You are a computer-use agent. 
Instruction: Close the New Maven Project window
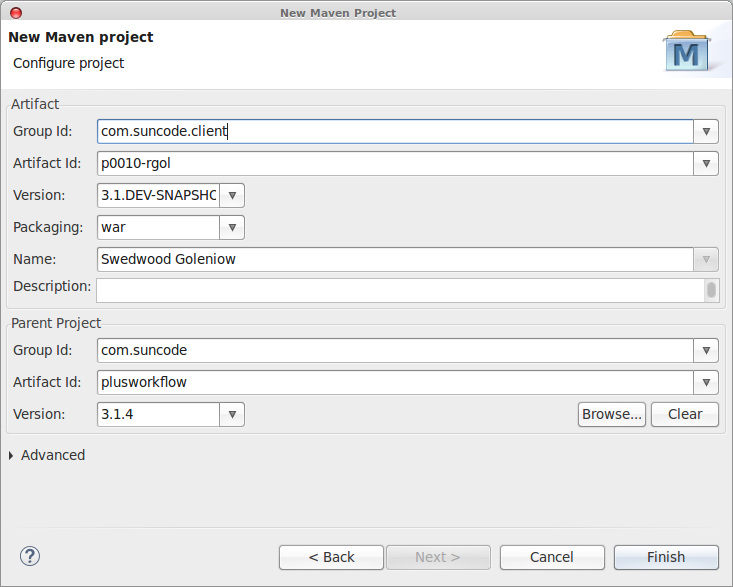(16, 13)
